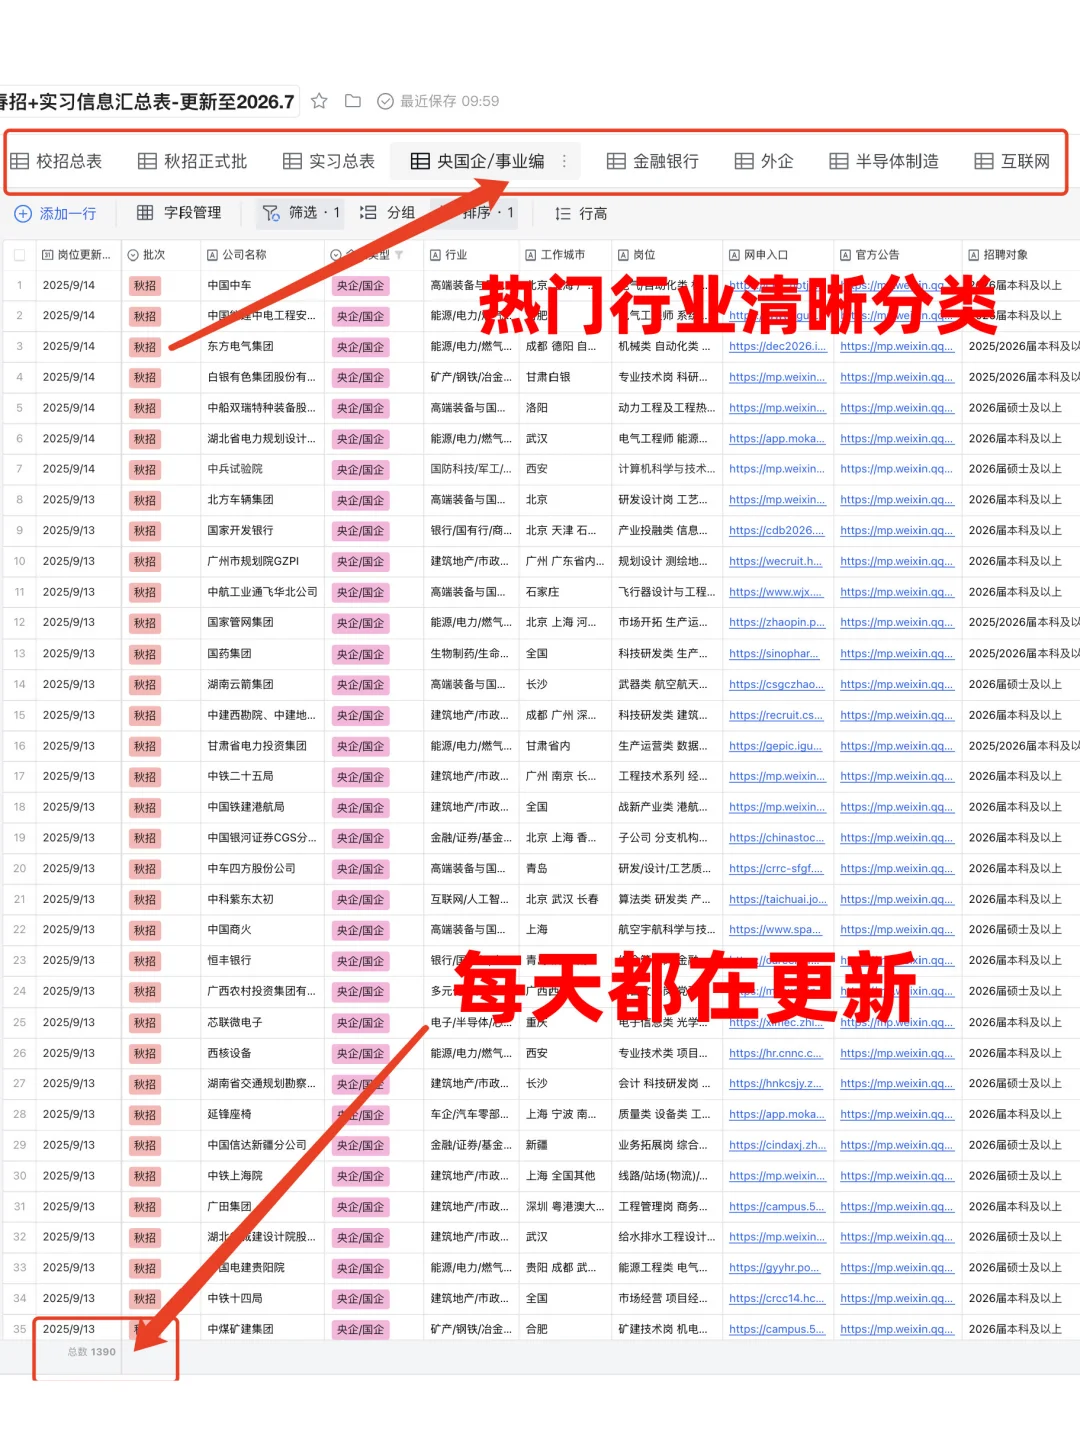Select company cell 北方车辆集团
The width and height of the screenshot is (1080, 1440).
coord(262,500)
